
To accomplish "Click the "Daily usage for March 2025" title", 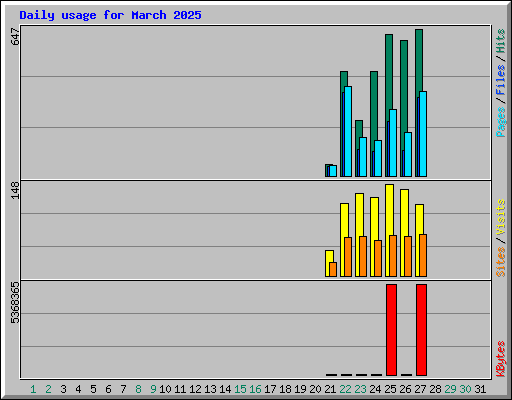I will 110,15.
